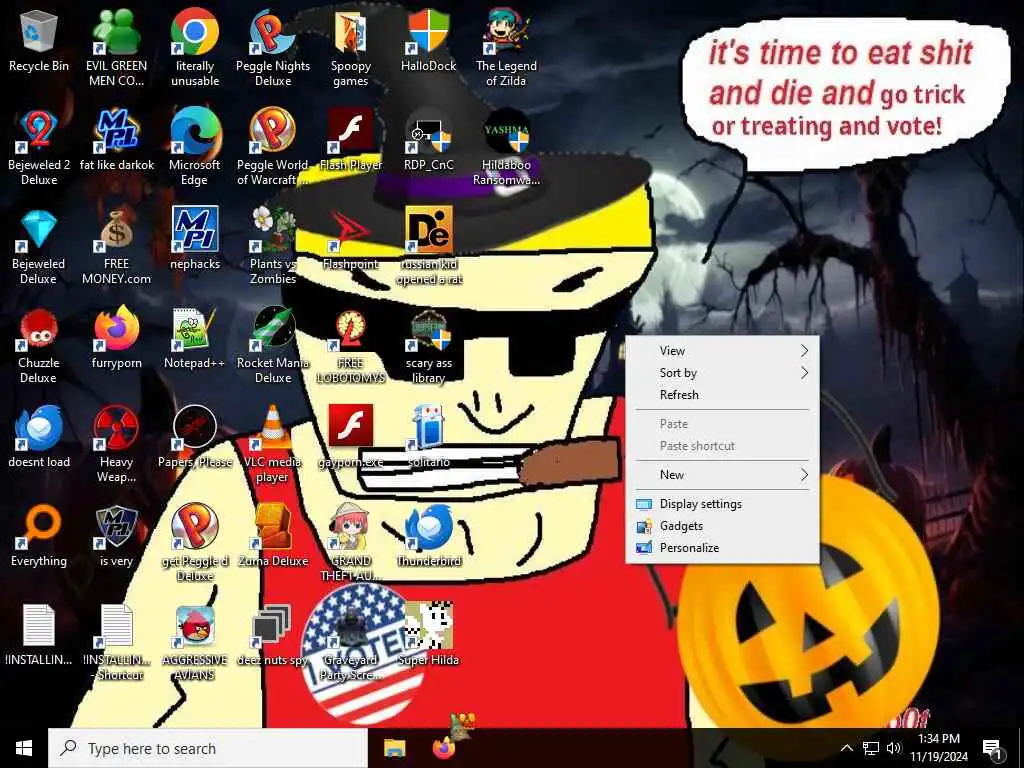Image resolution: width=1024 pixels, height=768 pixels.
Task: Expand the New submenu in context menu
Action: (722, 475)
